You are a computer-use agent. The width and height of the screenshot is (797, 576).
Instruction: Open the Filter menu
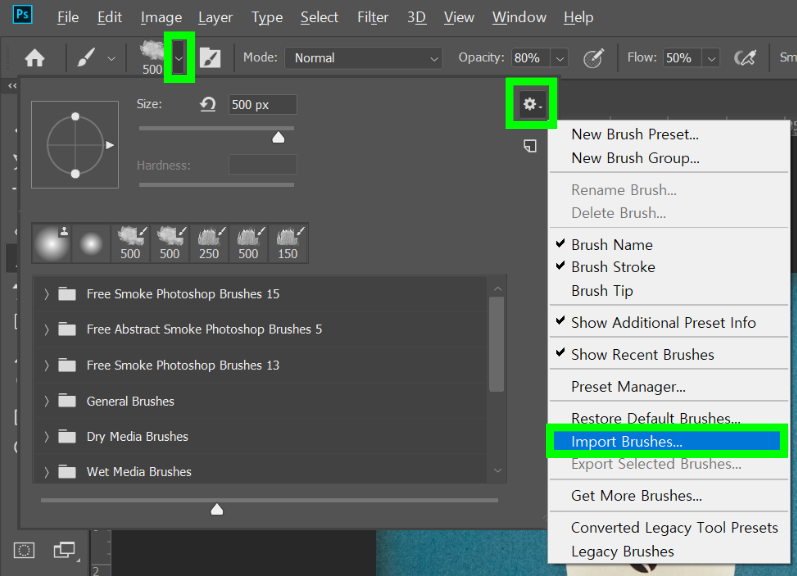click(x=373, y=18)
